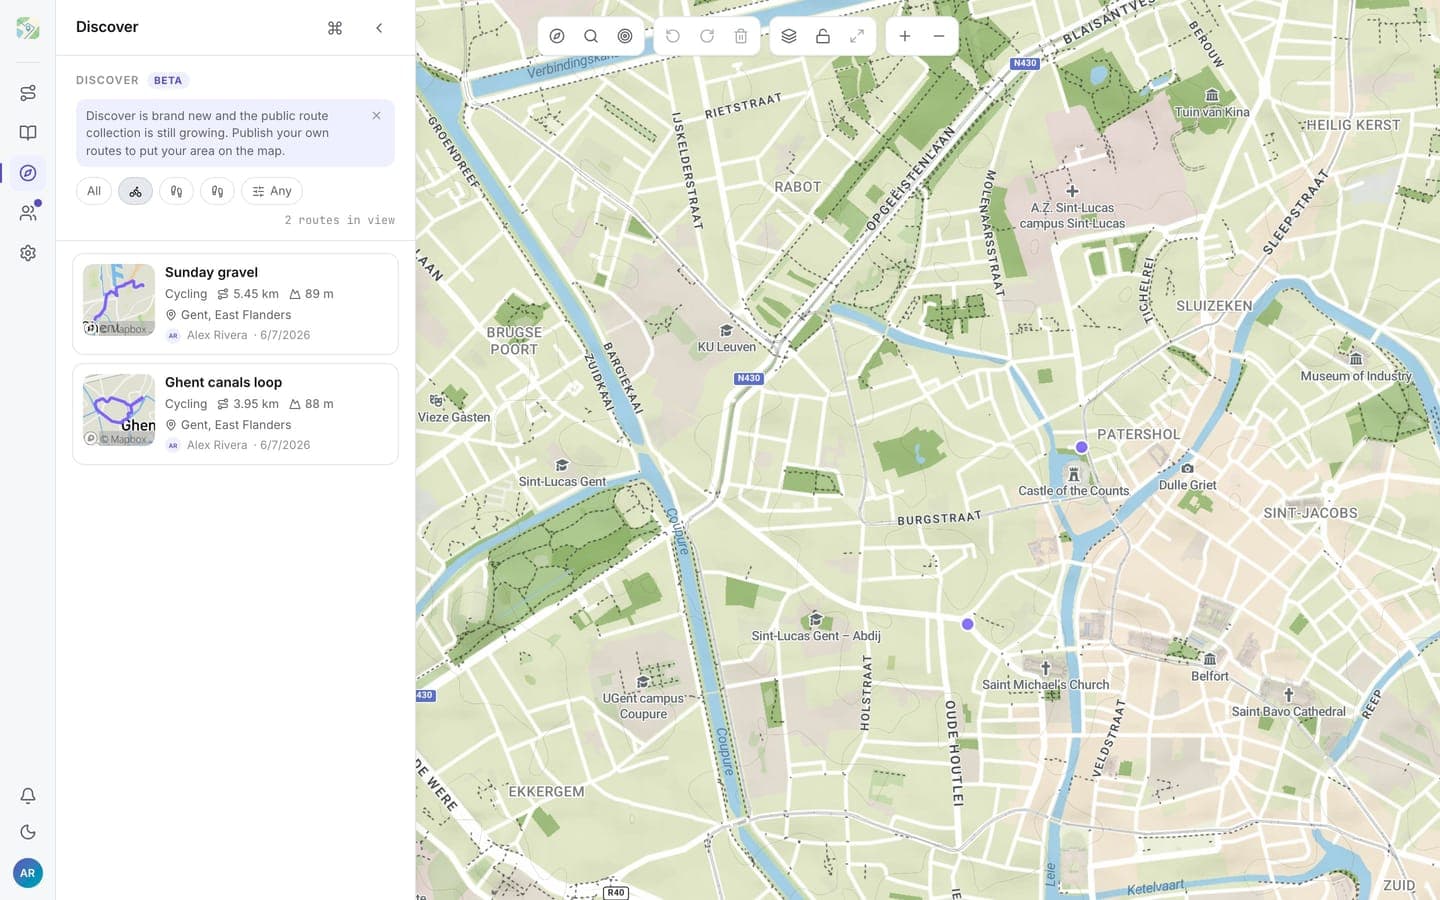Click the compass icon in the map toolbar
The height and width of the screenshot is (900, 1440).
point(557,36)
